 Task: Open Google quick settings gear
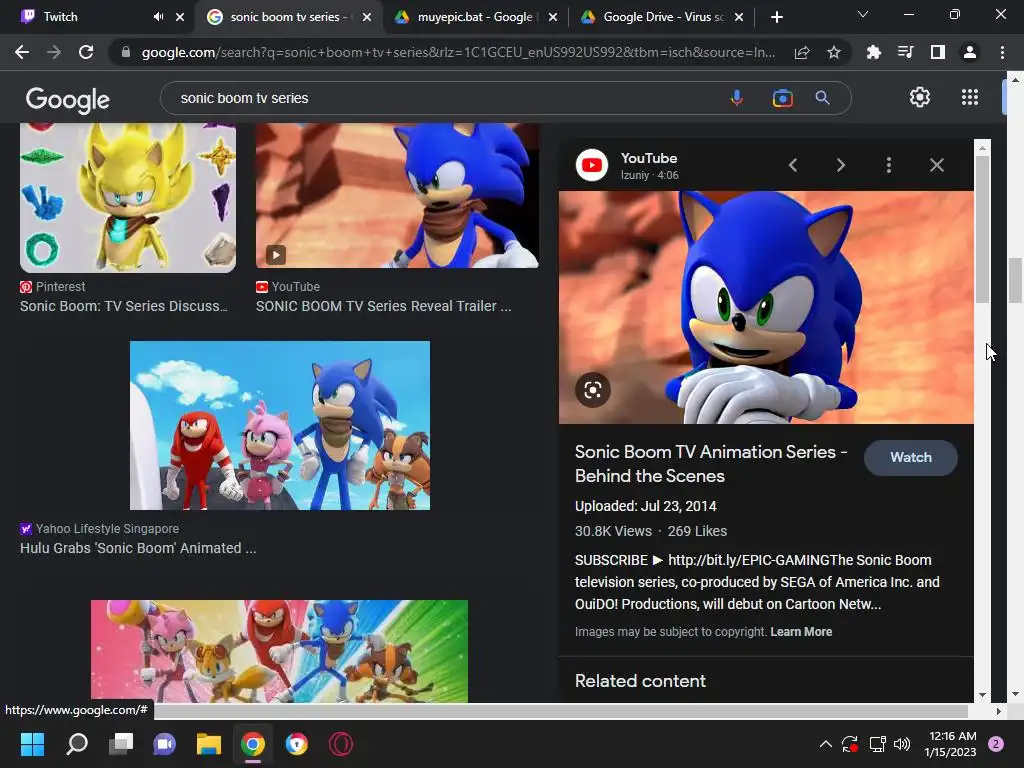920,97
